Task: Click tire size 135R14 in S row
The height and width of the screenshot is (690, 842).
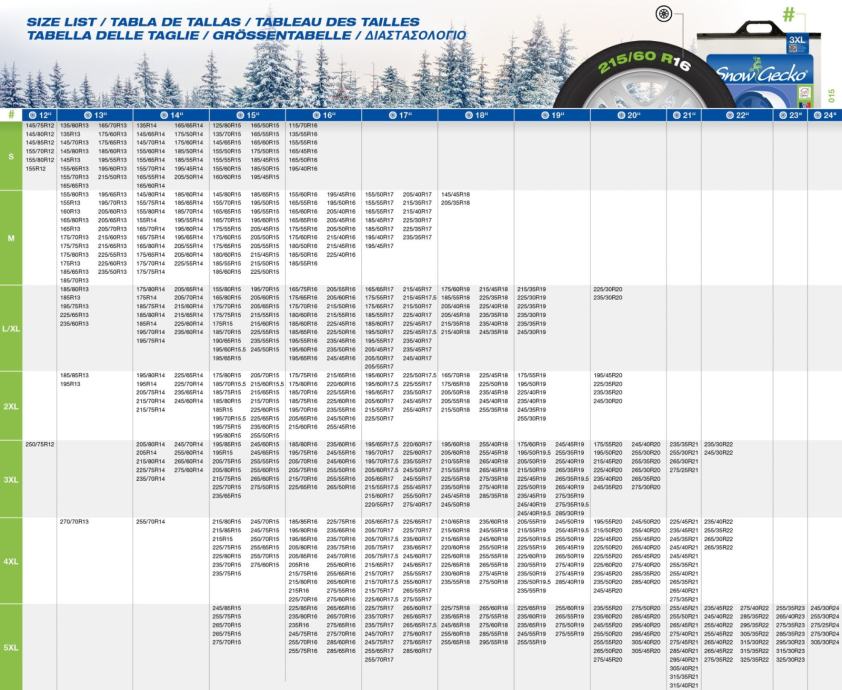Action: pyautogui.click(x=146, y=125)
